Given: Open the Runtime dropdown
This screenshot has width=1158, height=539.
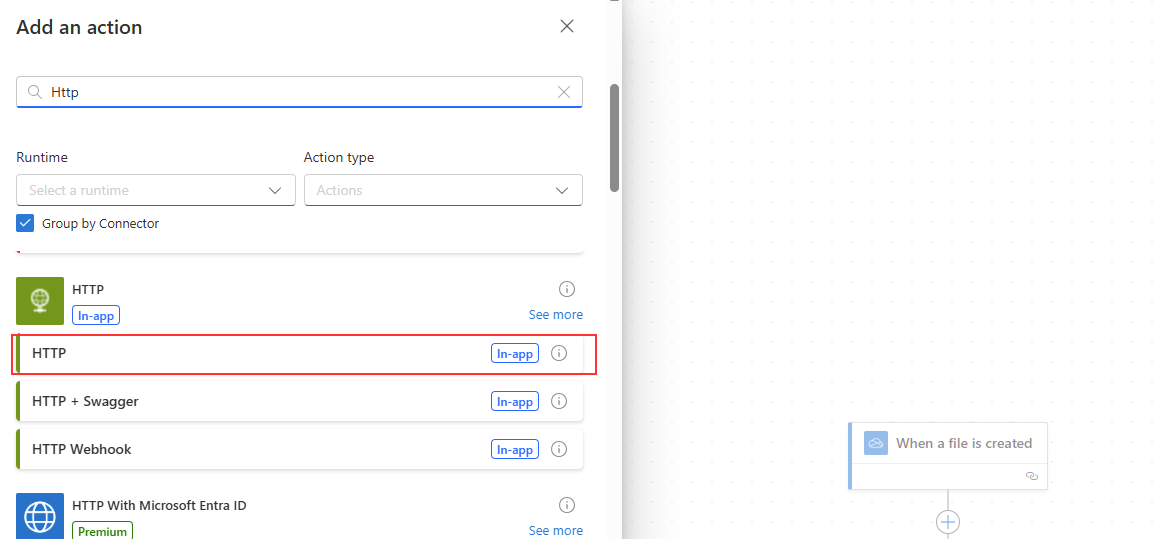Looking at the screenshot, I should 156,190.
